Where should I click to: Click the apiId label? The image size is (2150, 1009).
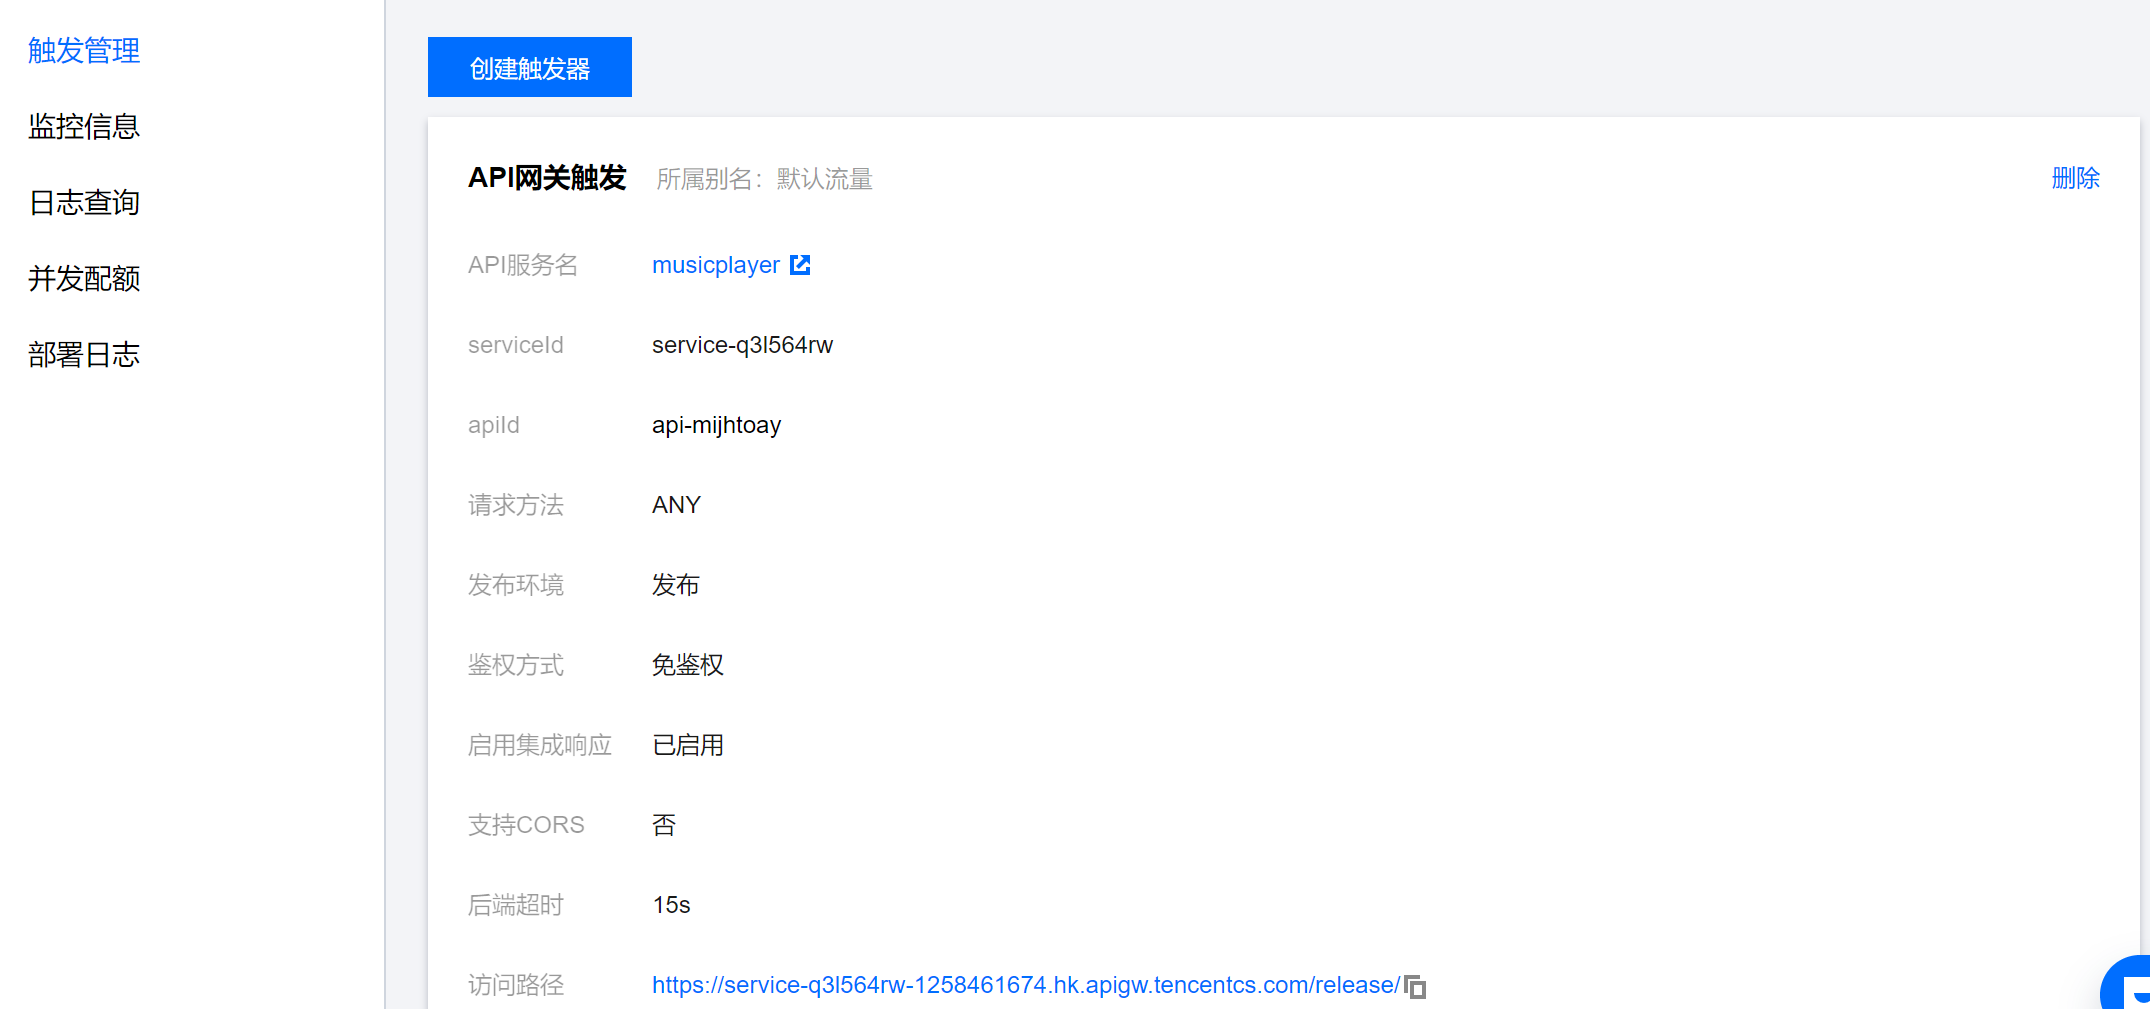pos(494,425)
